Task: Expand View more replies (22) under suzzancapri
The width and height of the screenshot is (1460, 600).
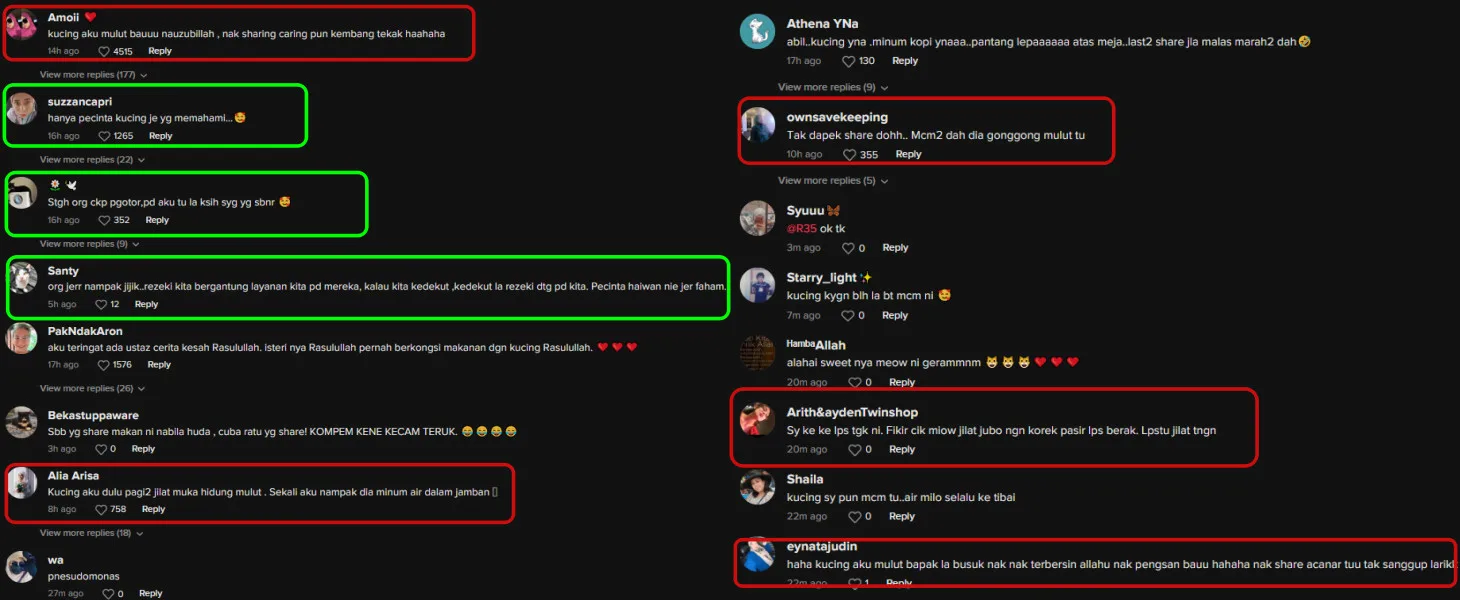Action: pos(92,160)
